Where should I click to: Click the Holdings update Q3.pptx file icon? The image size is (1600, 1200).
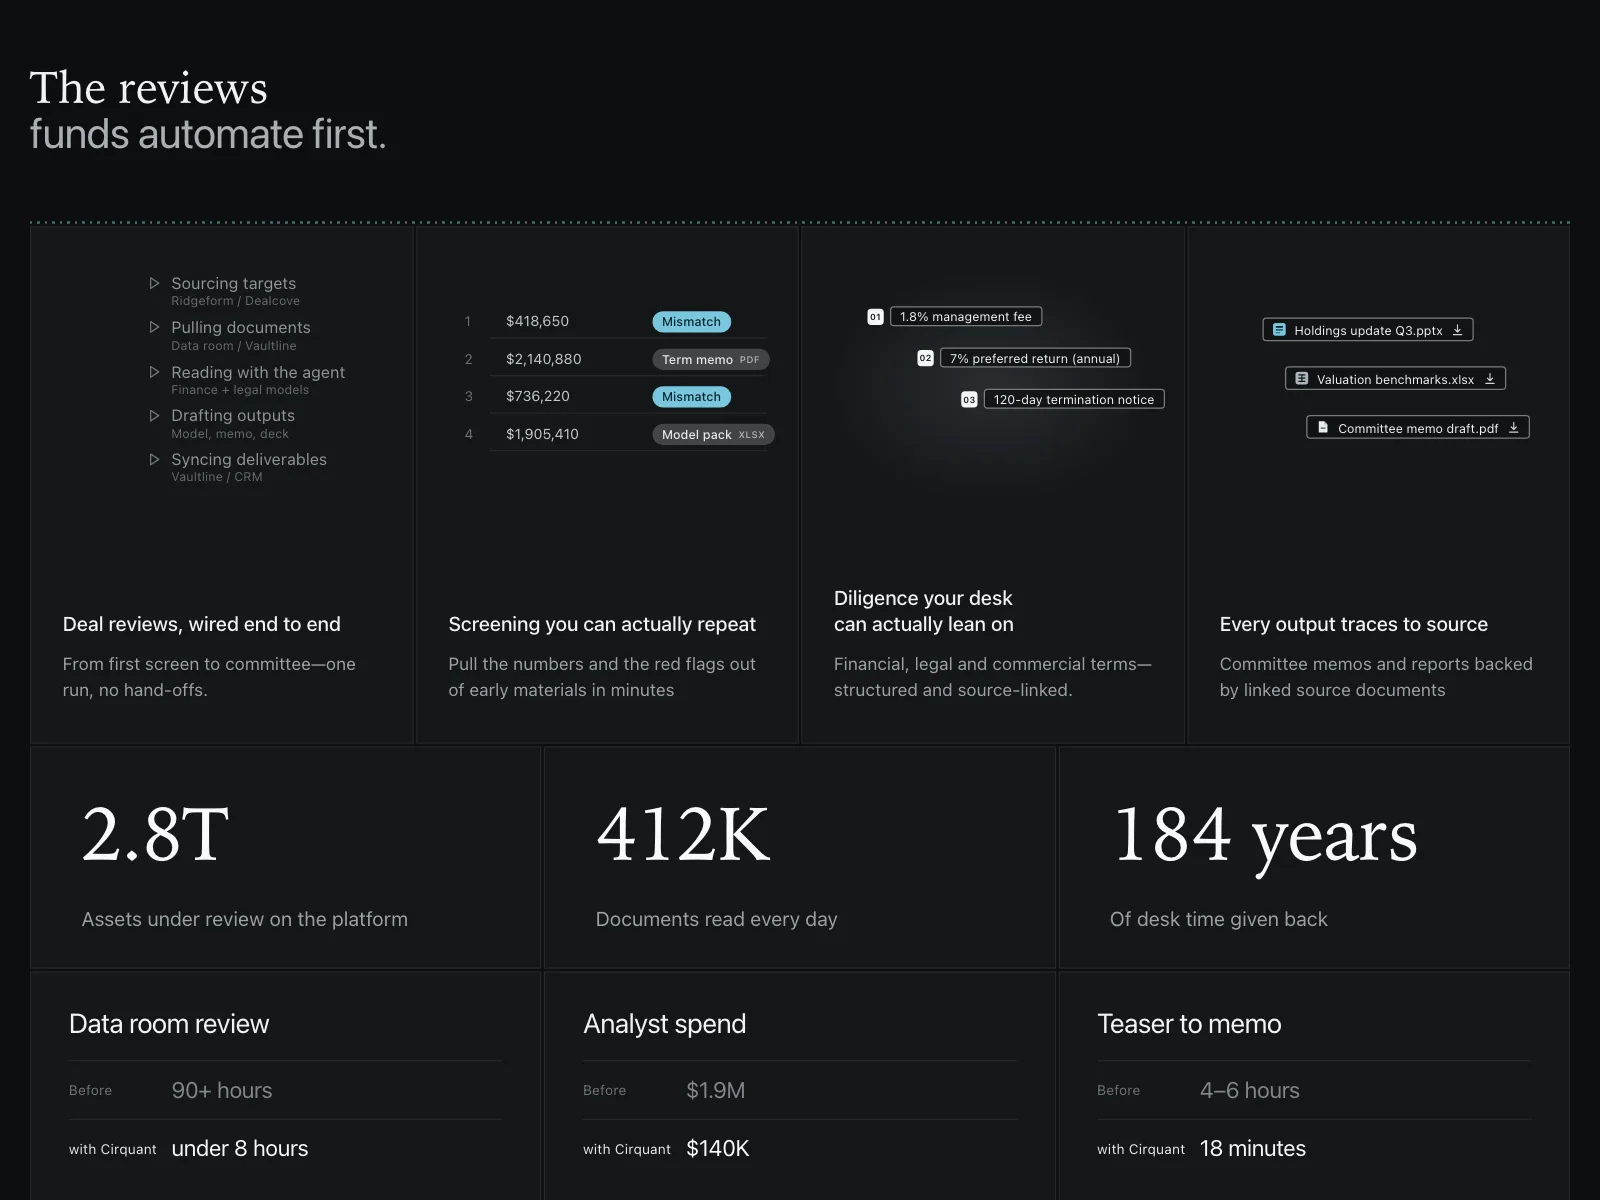click(x=1279, y=330)
